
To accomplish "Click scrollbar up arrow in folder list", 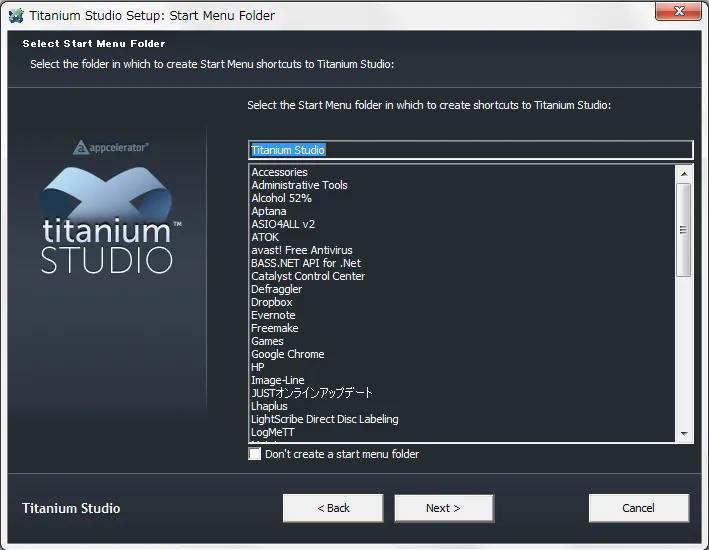I will (x=684, y=173).
